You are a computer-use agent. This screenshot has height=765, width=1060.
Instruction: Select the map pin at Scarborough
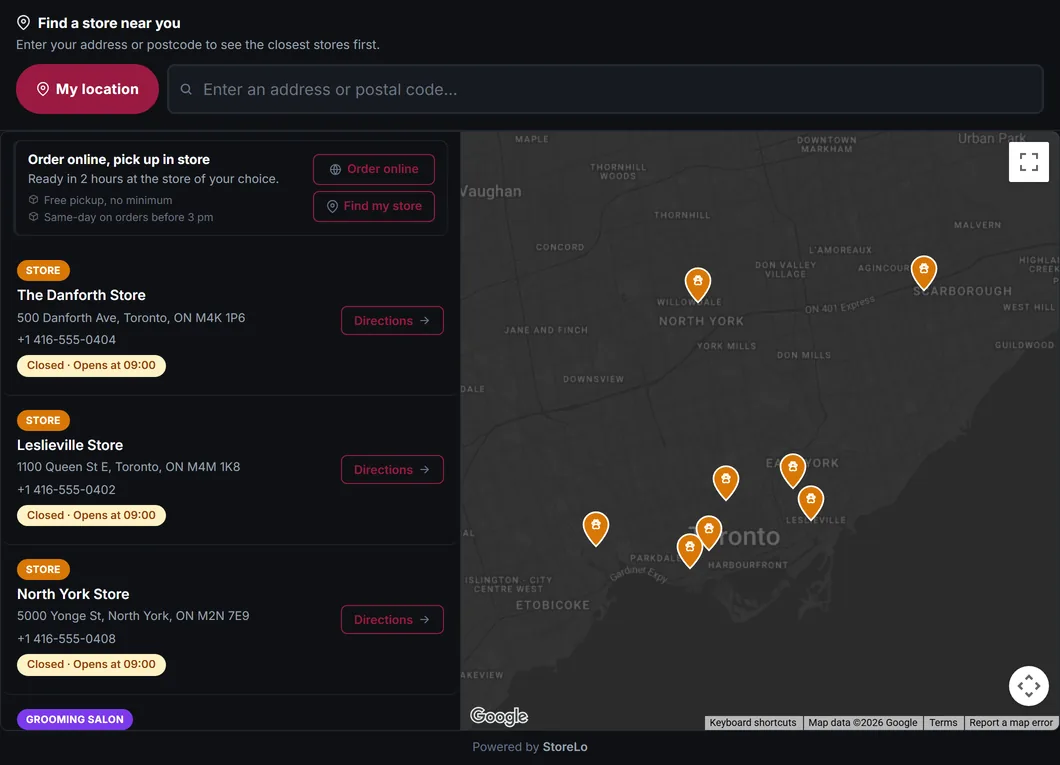(x=923, y=272)
